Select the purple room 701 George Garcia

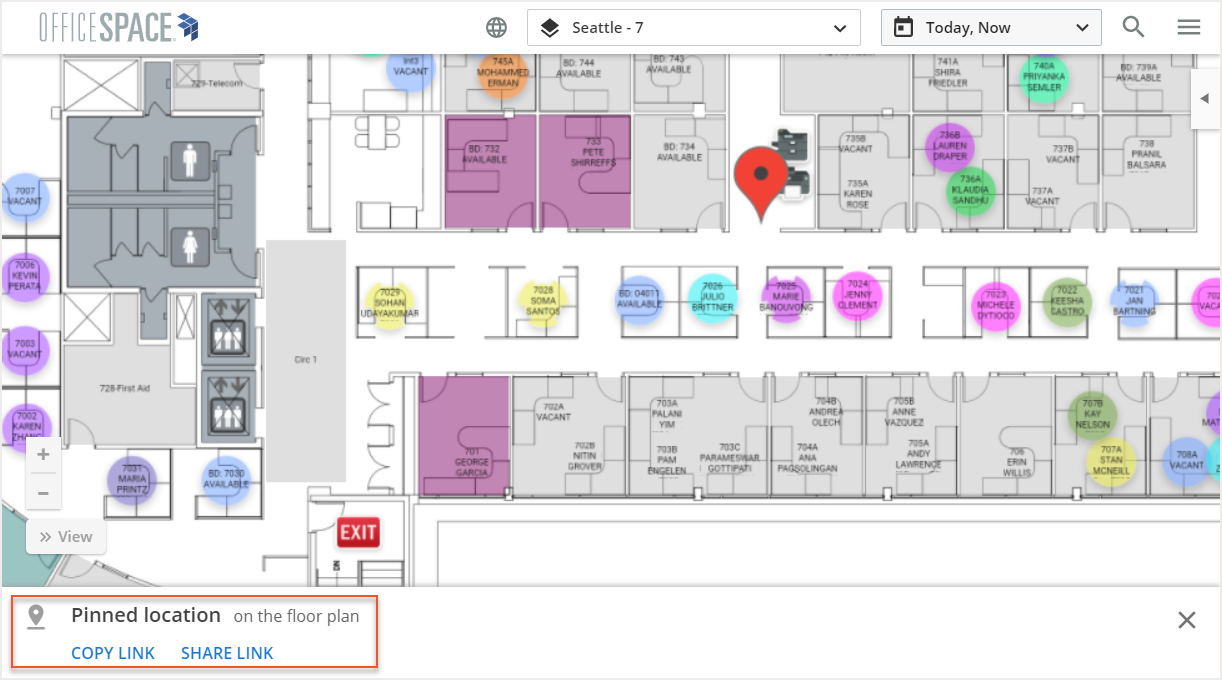pyautogui.click(x=464, y=436)
